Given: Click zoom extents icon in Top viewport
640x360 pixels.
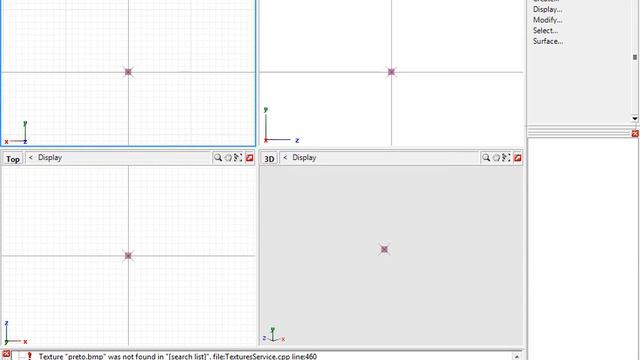Looking at the screenshot, I should (x=238, y=158).
